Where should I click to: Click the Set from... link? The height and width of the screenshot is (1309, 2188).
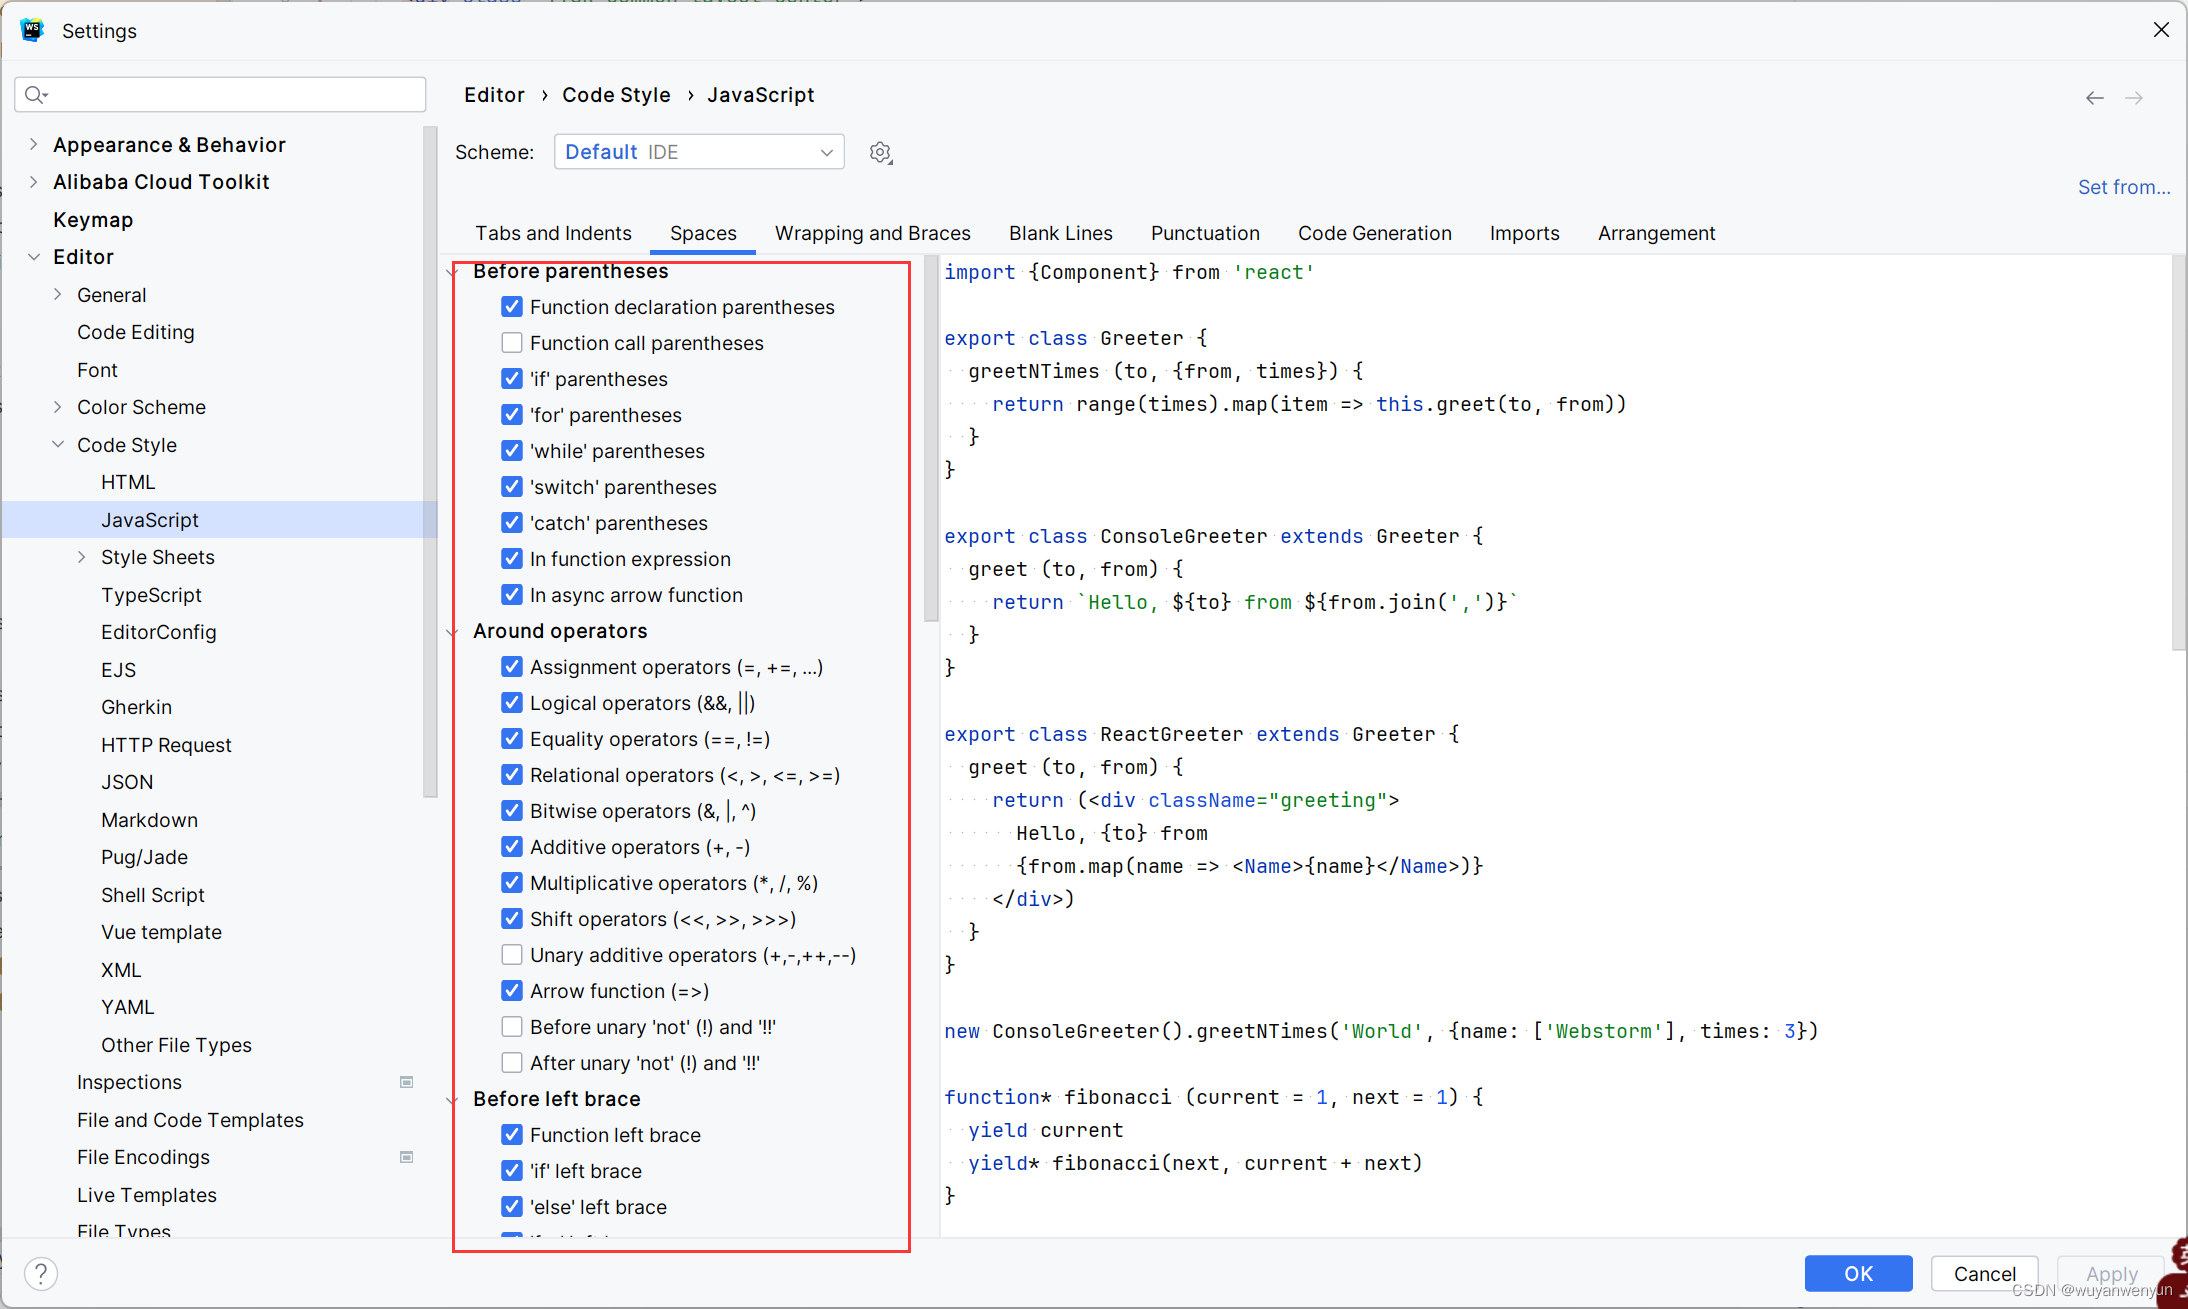2123,187
